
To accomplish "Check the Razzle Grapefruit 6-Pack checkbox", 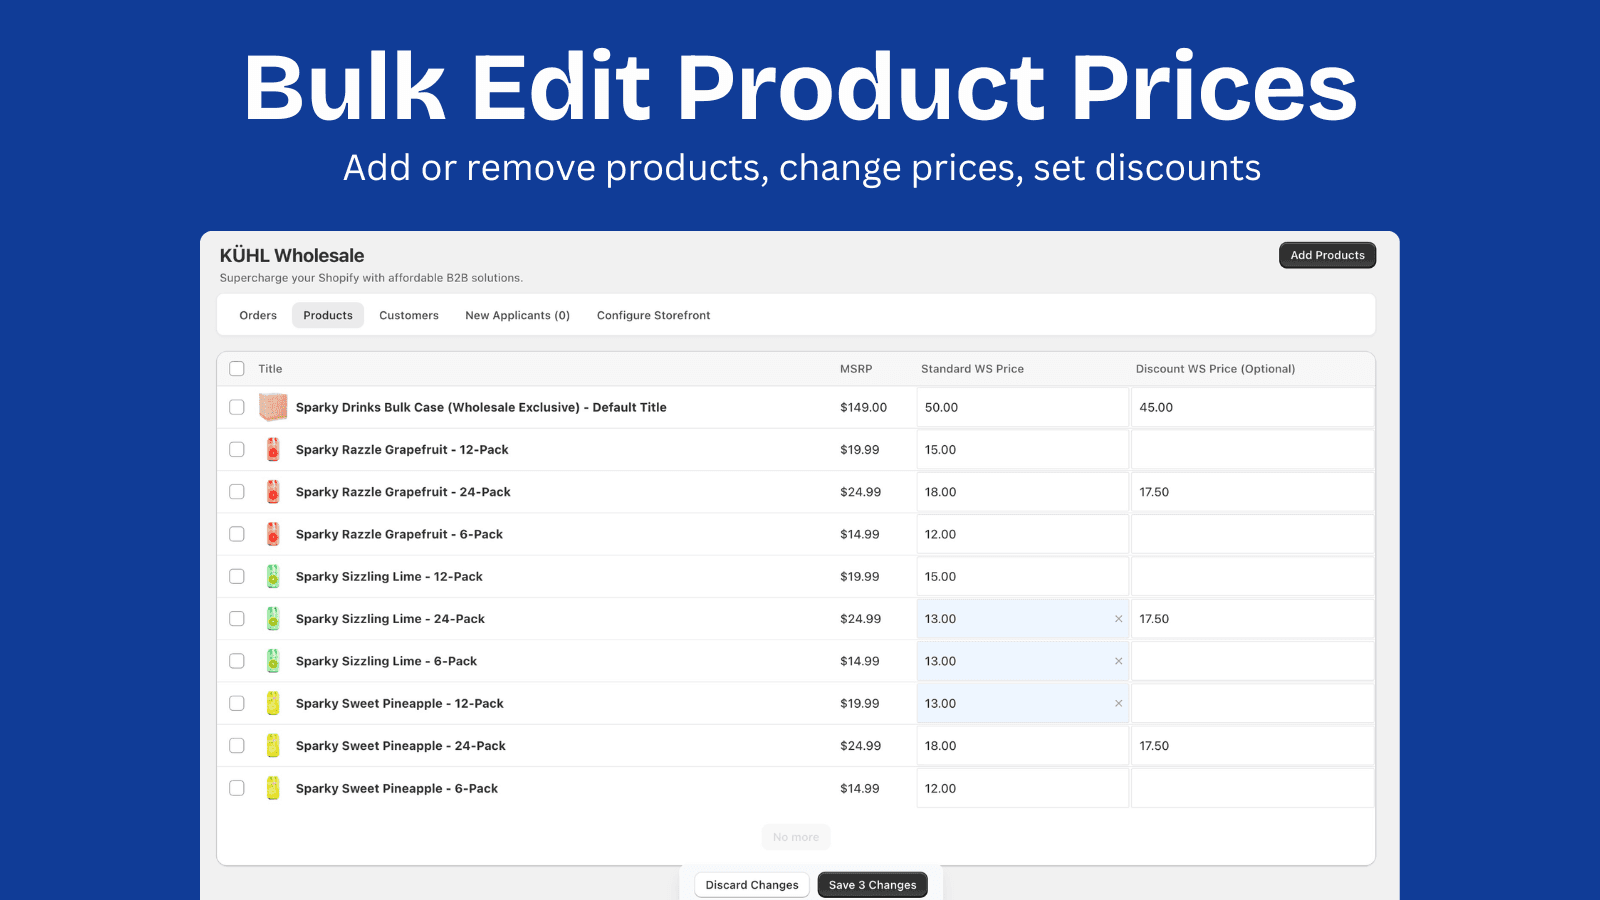I will [x=237, y=534].
